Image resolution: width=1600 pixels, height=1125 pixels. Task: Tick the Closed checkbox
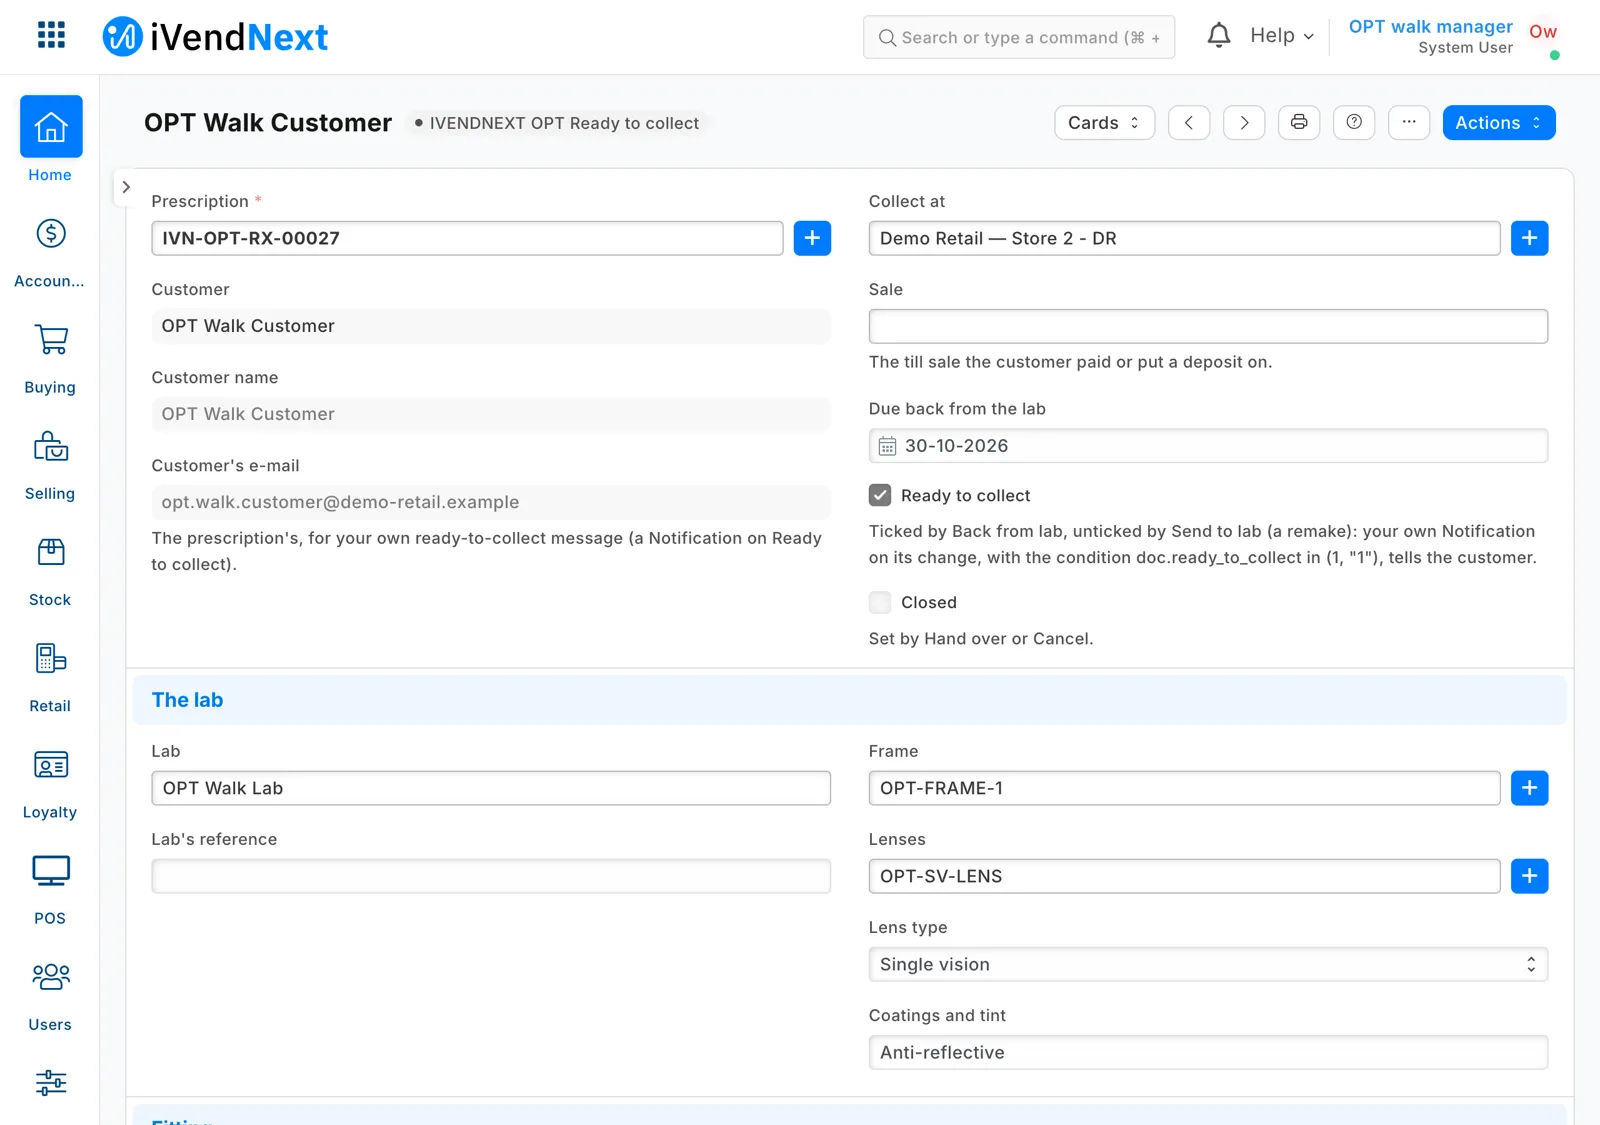[x=880, y=602]
